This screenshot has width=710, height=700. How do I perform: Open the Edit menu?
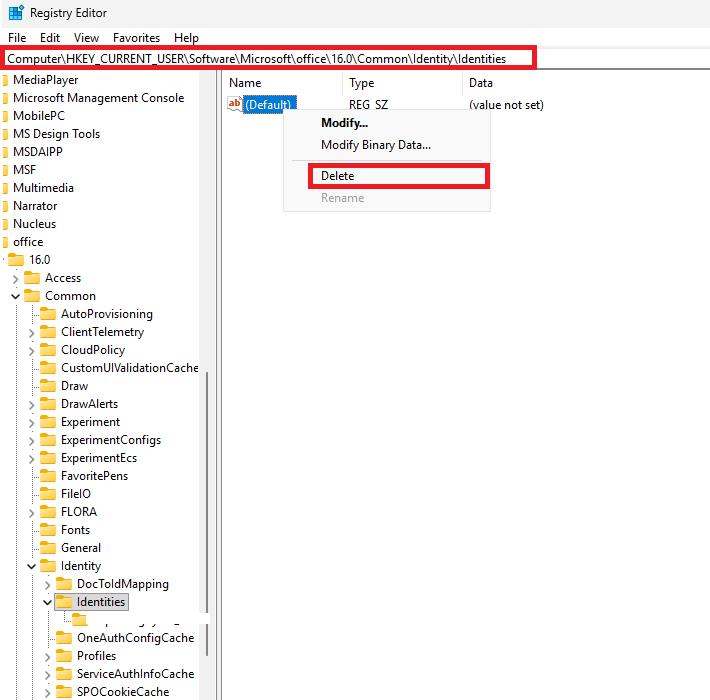(50, 38)
